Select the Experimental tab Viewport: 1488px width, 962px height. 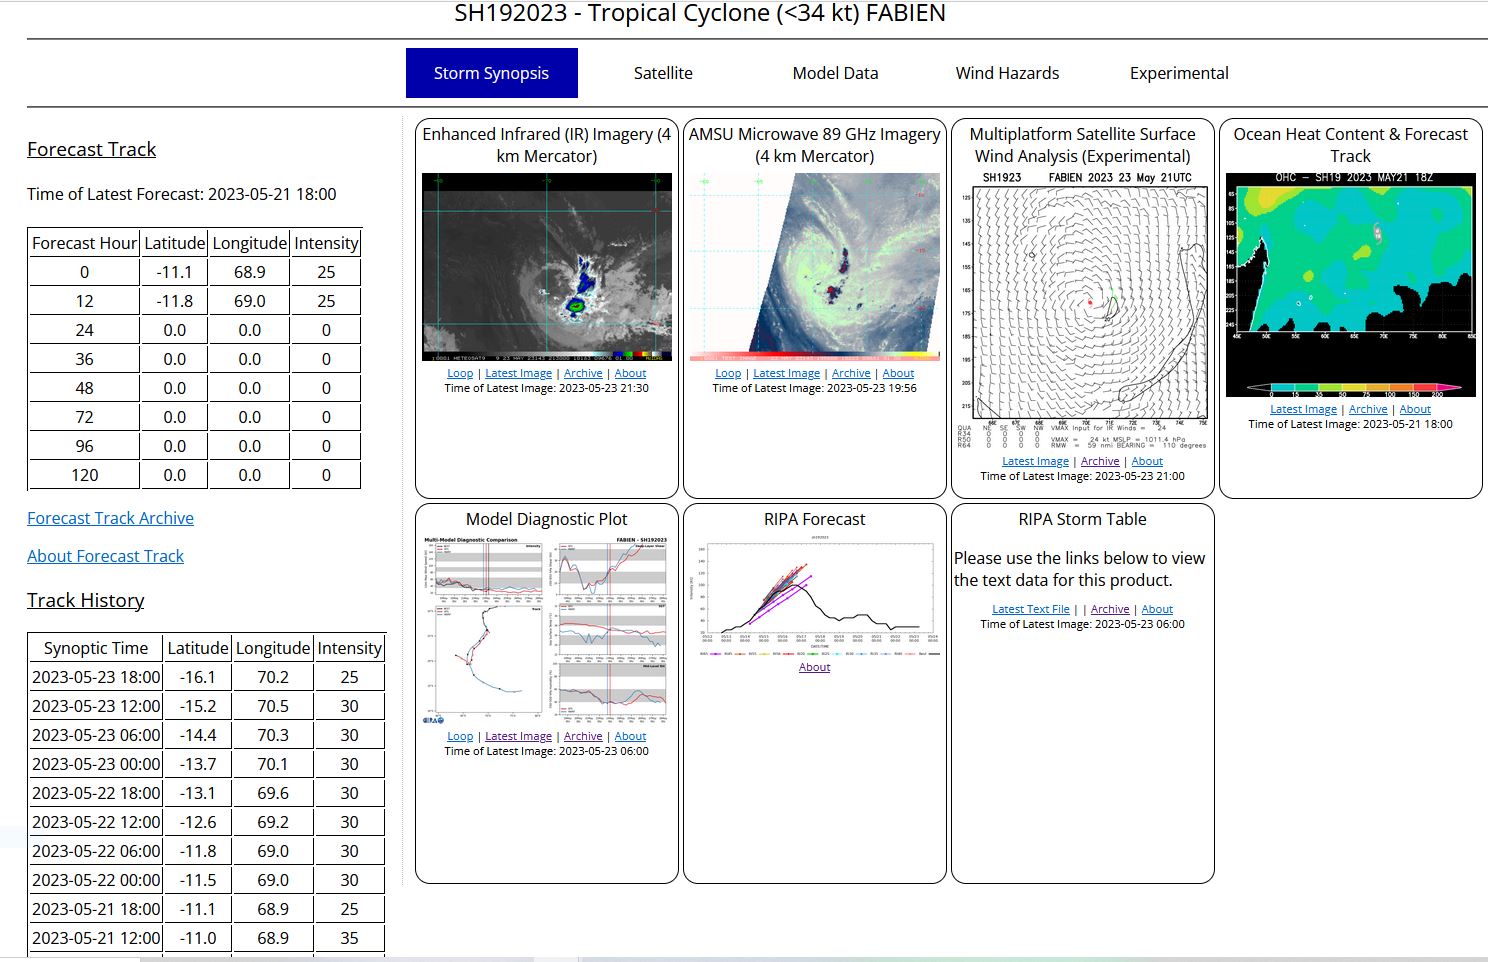[1179, 73]
